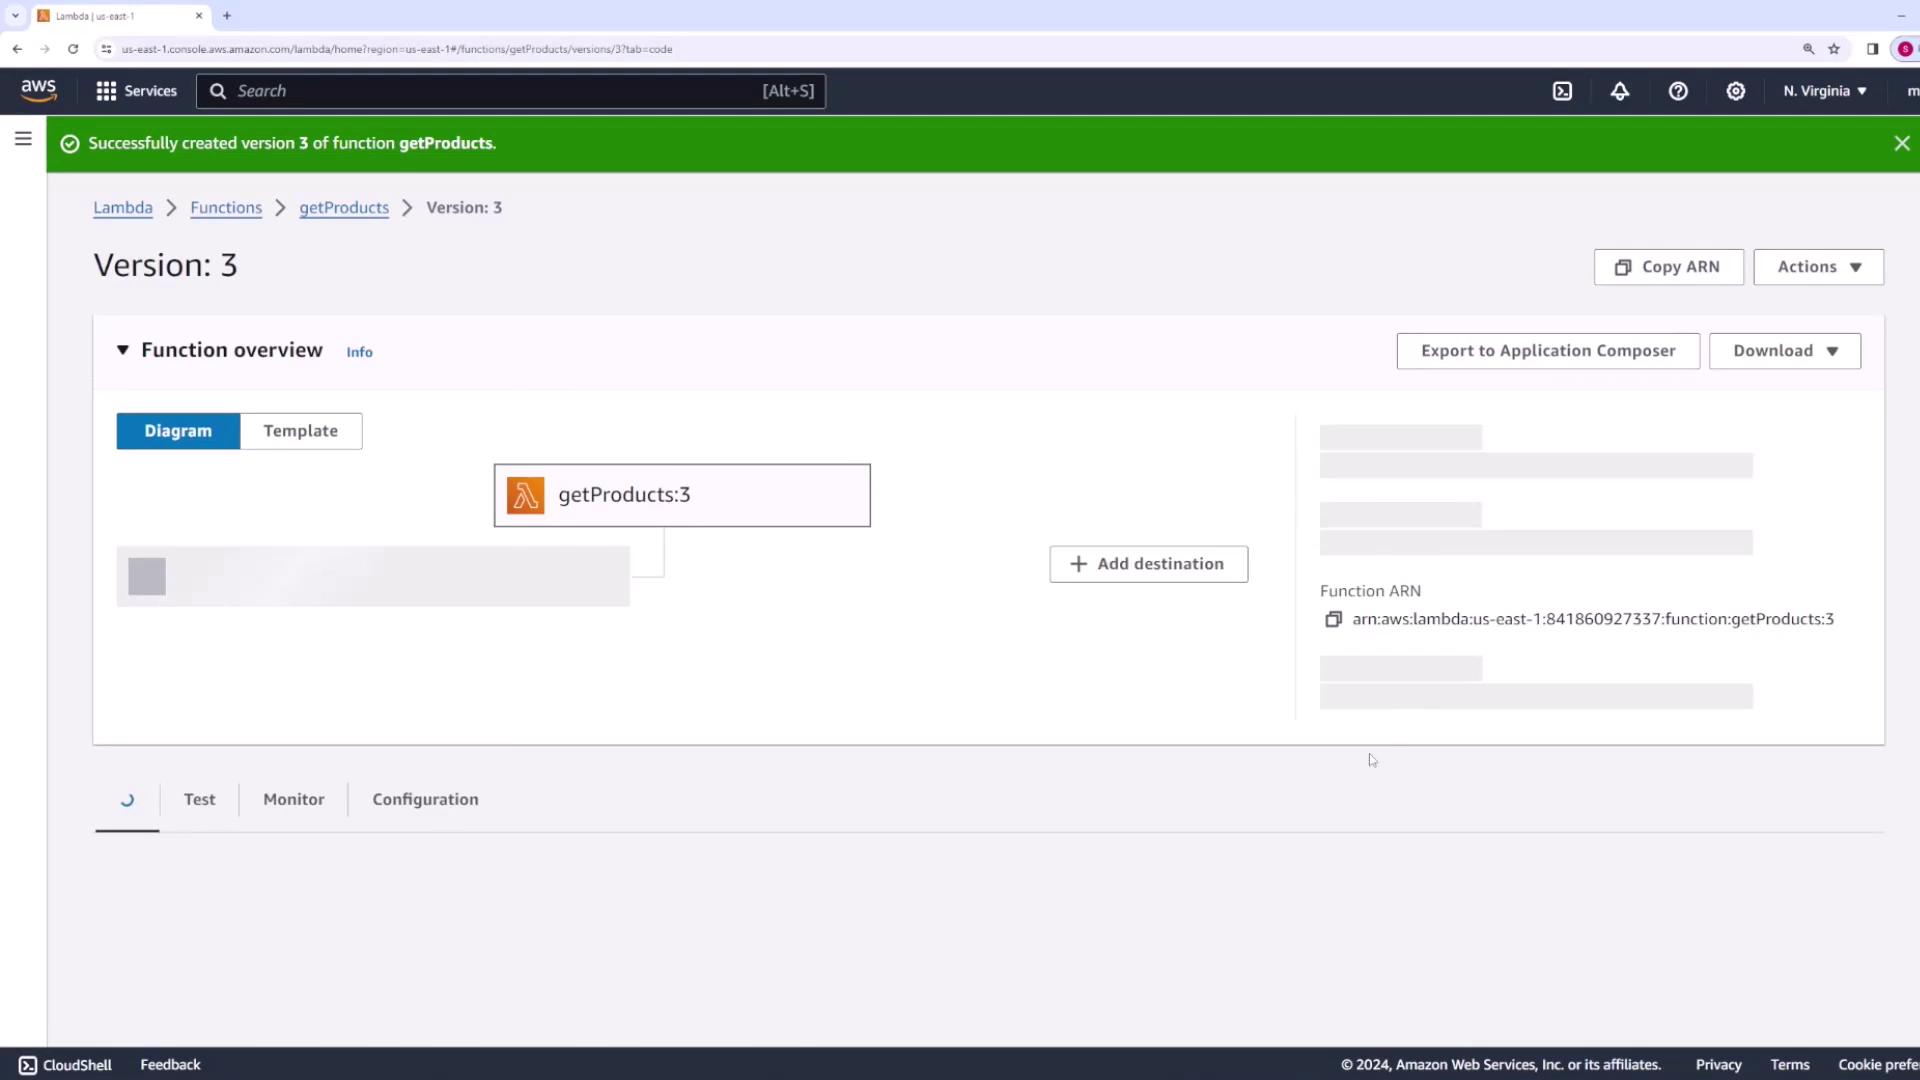Open the tab search dropdown arrow
This screenshot has height=1080, width=1920.
tap(15, 16)
